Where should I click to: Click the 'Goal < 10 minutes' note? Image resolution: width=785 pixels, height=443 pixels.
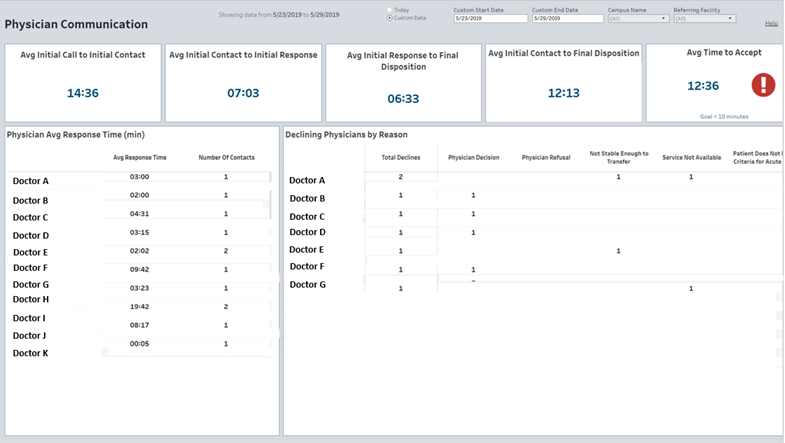[x=724, y=116]
